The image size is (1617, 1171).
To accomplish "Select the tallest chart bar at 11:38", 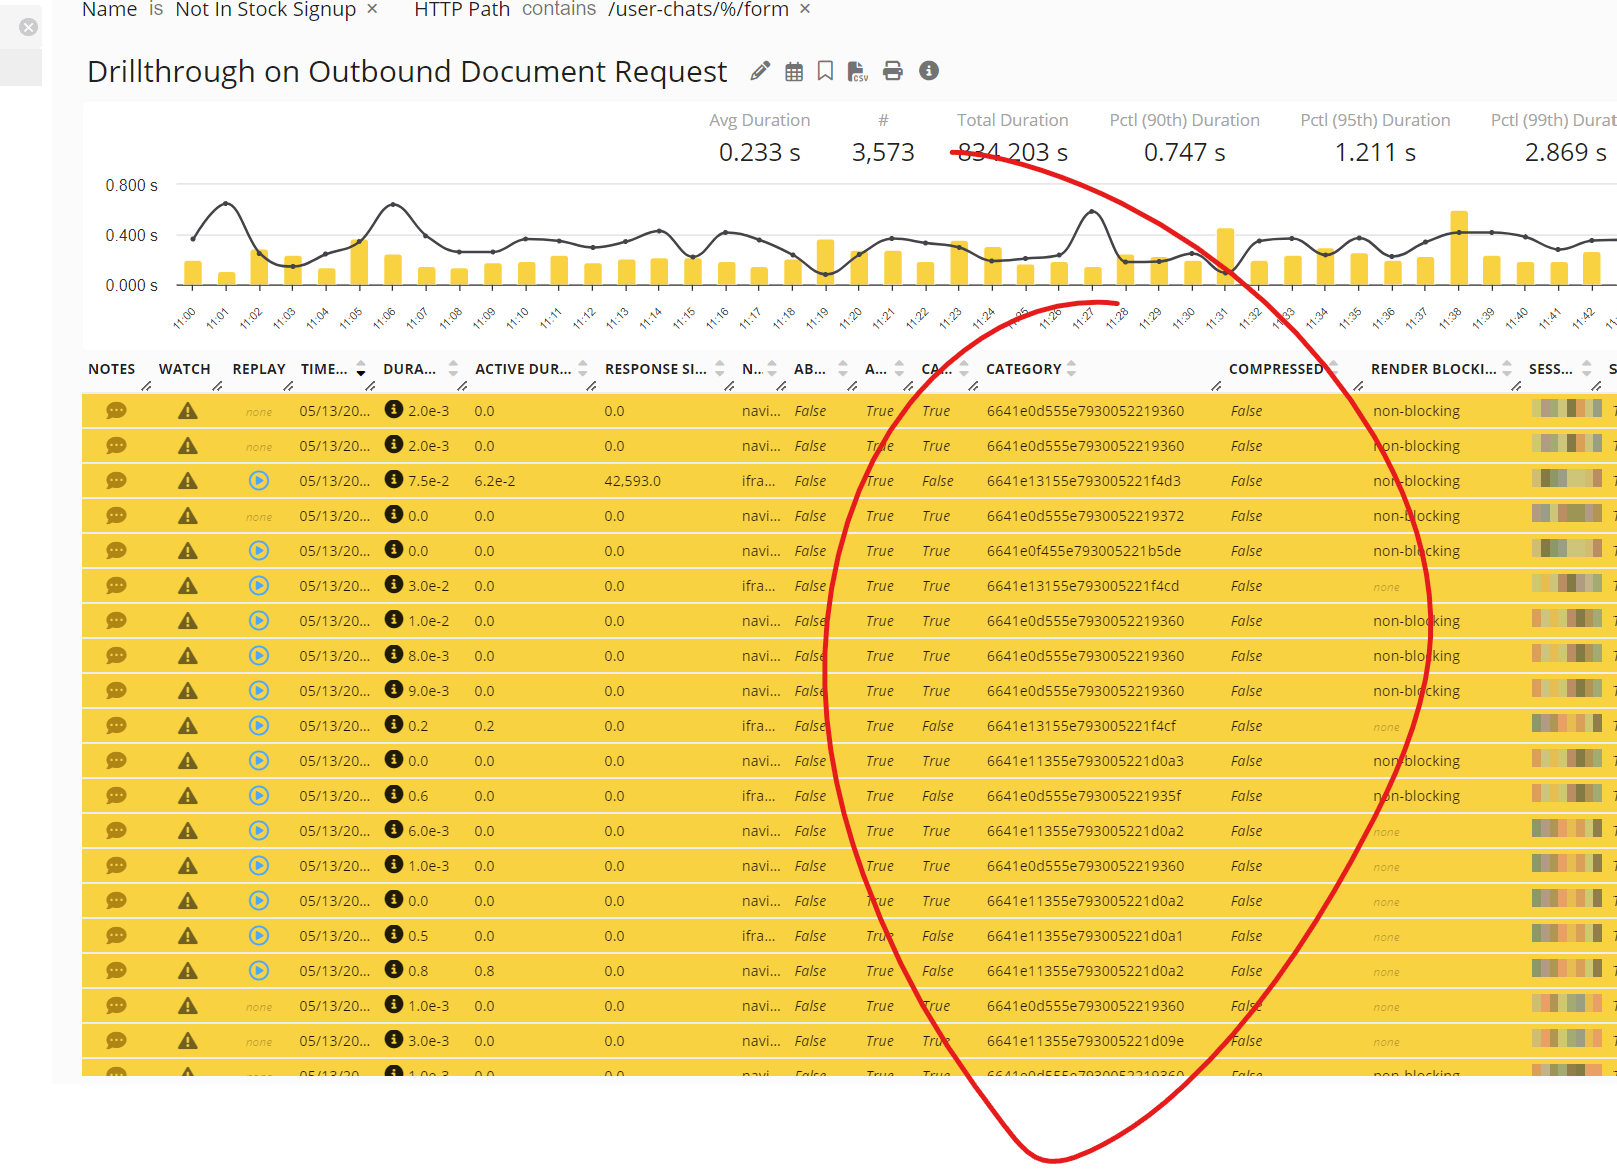I will coord(1459,248).
